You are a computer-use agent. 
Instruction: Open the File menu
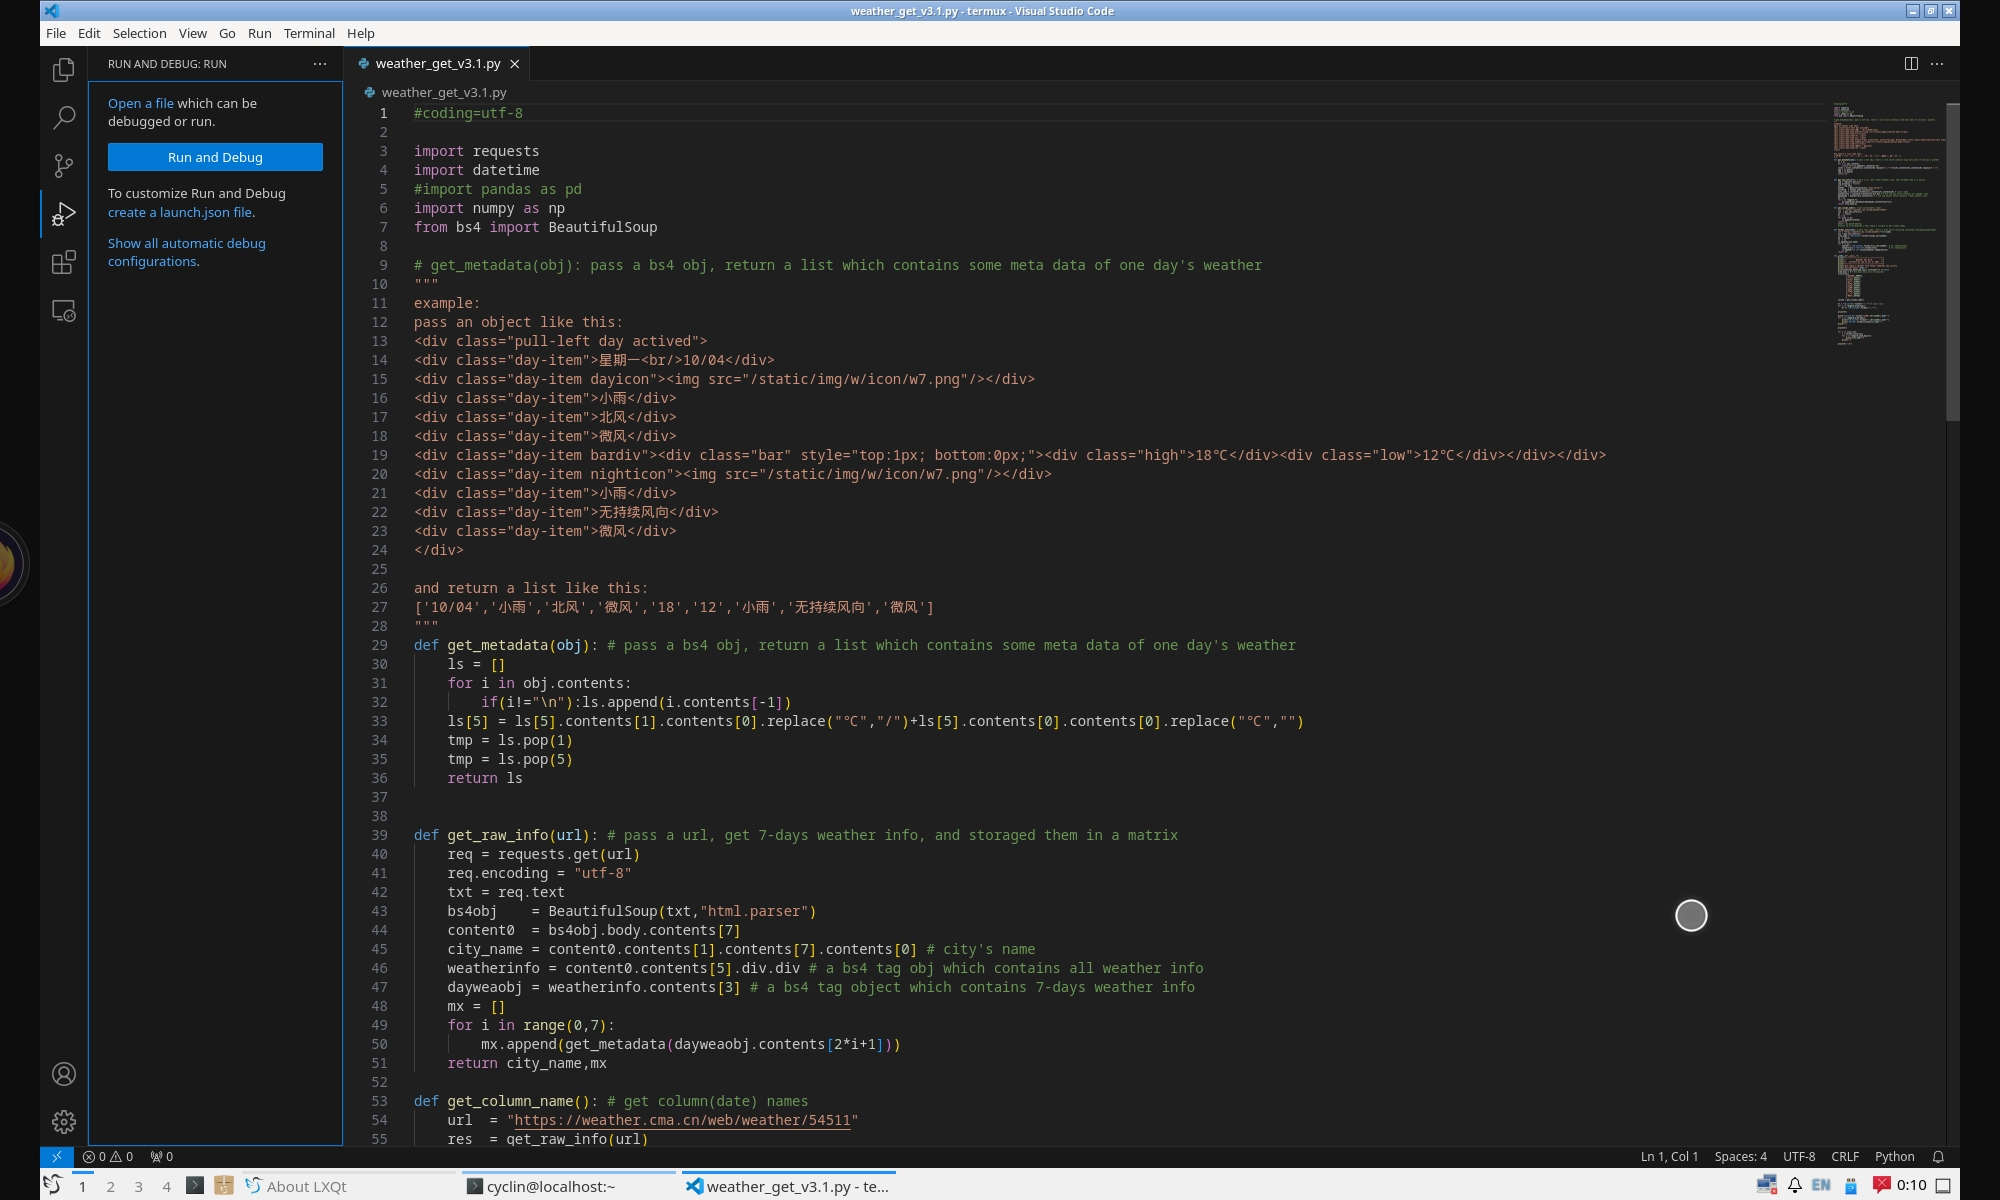point(56,33)
